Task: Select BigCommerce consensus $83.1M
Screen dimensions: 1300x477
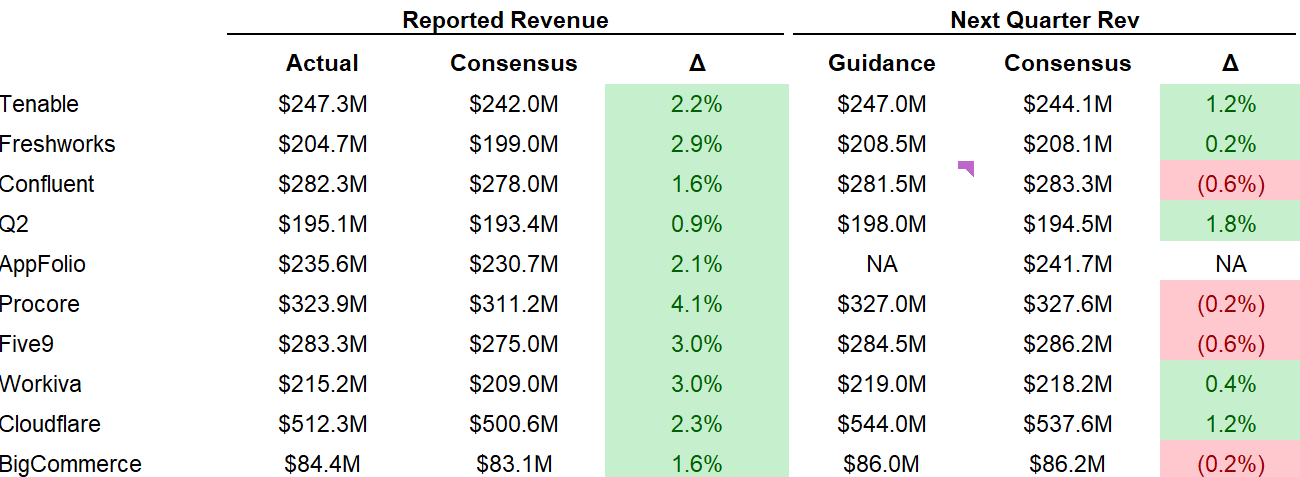Action: coord(514,464)
